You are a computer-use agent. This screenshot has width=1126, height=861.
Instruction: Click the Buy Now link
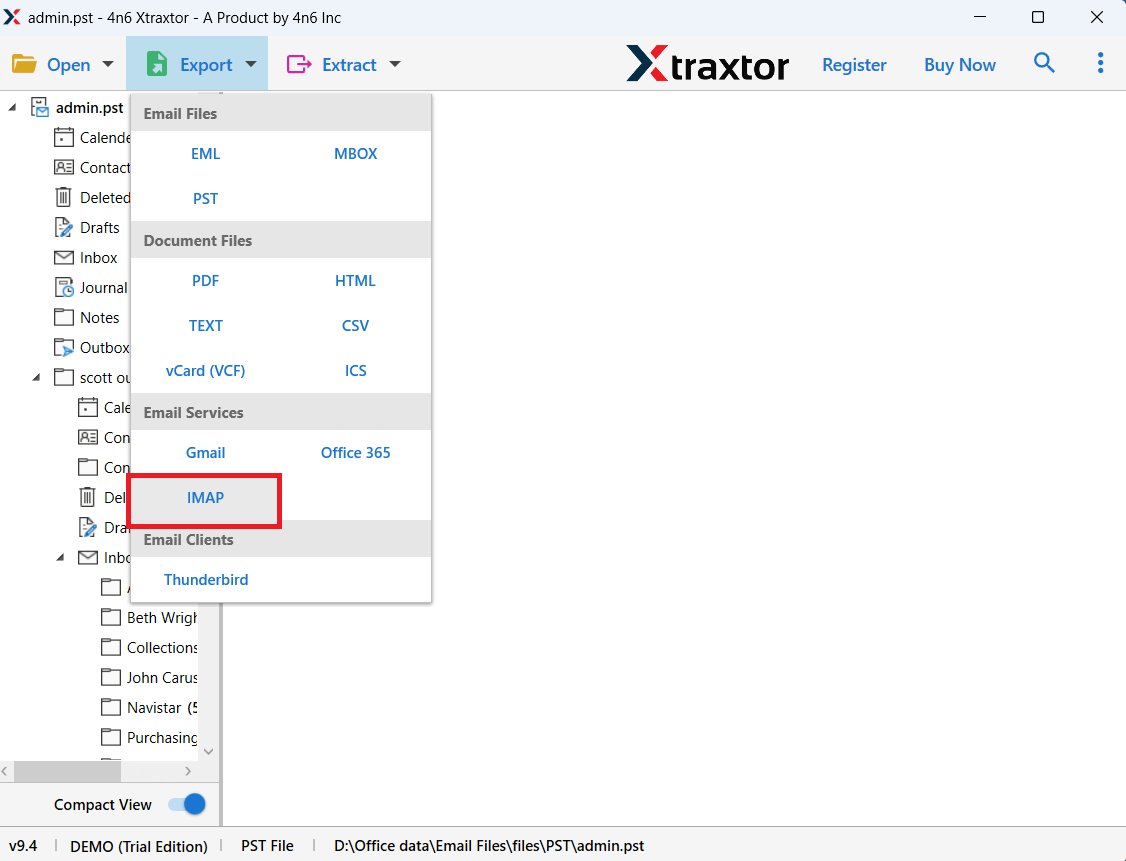tap(959, 63)
